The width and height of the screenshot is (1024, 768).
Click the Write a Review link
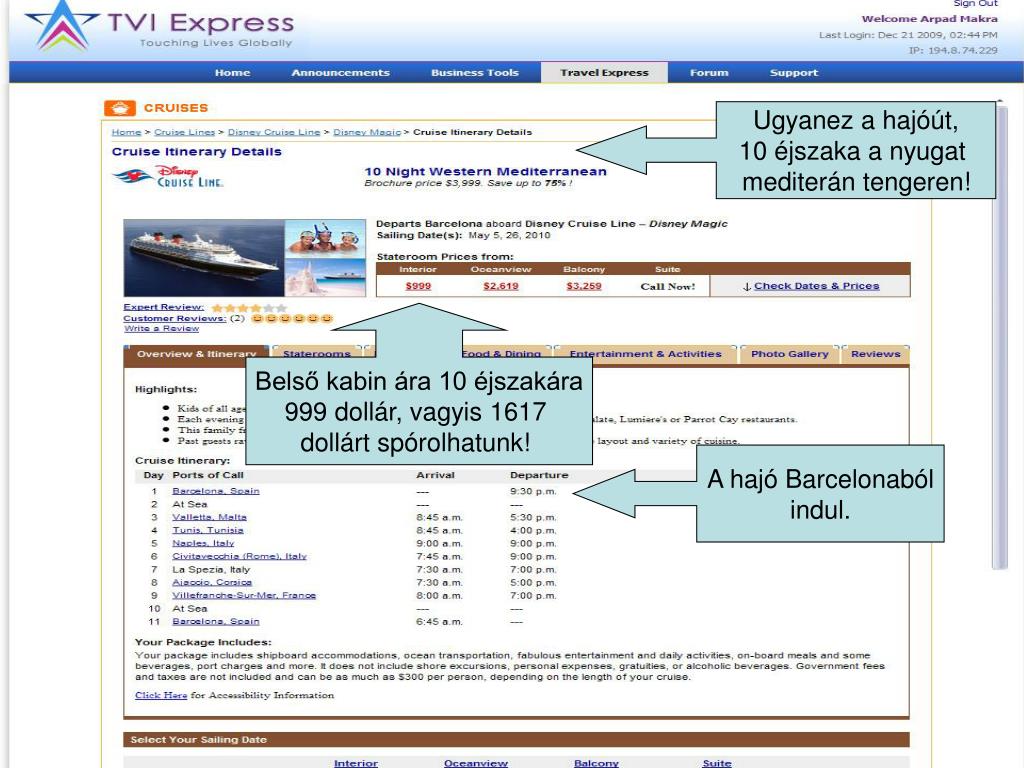(x=161, y=328)
